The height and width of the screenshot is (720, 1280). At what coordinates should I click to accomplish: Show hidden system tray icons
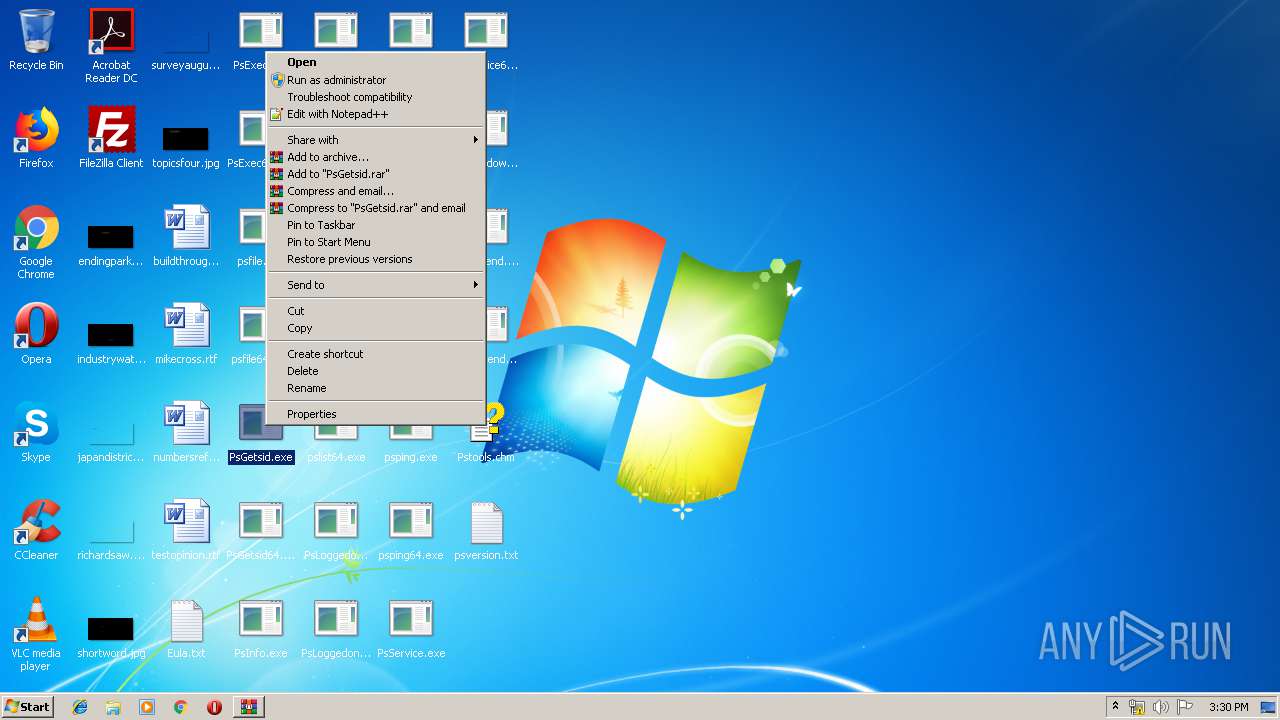(1115, 707)
